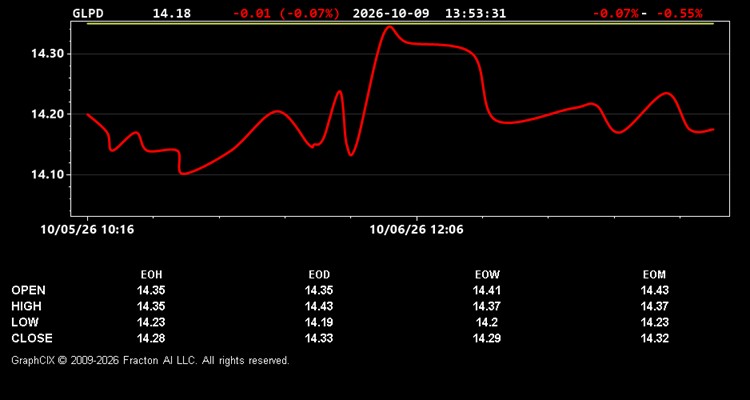The image size is (750, 400).
Task: Click the CLOSE row label
Action: 32,338
